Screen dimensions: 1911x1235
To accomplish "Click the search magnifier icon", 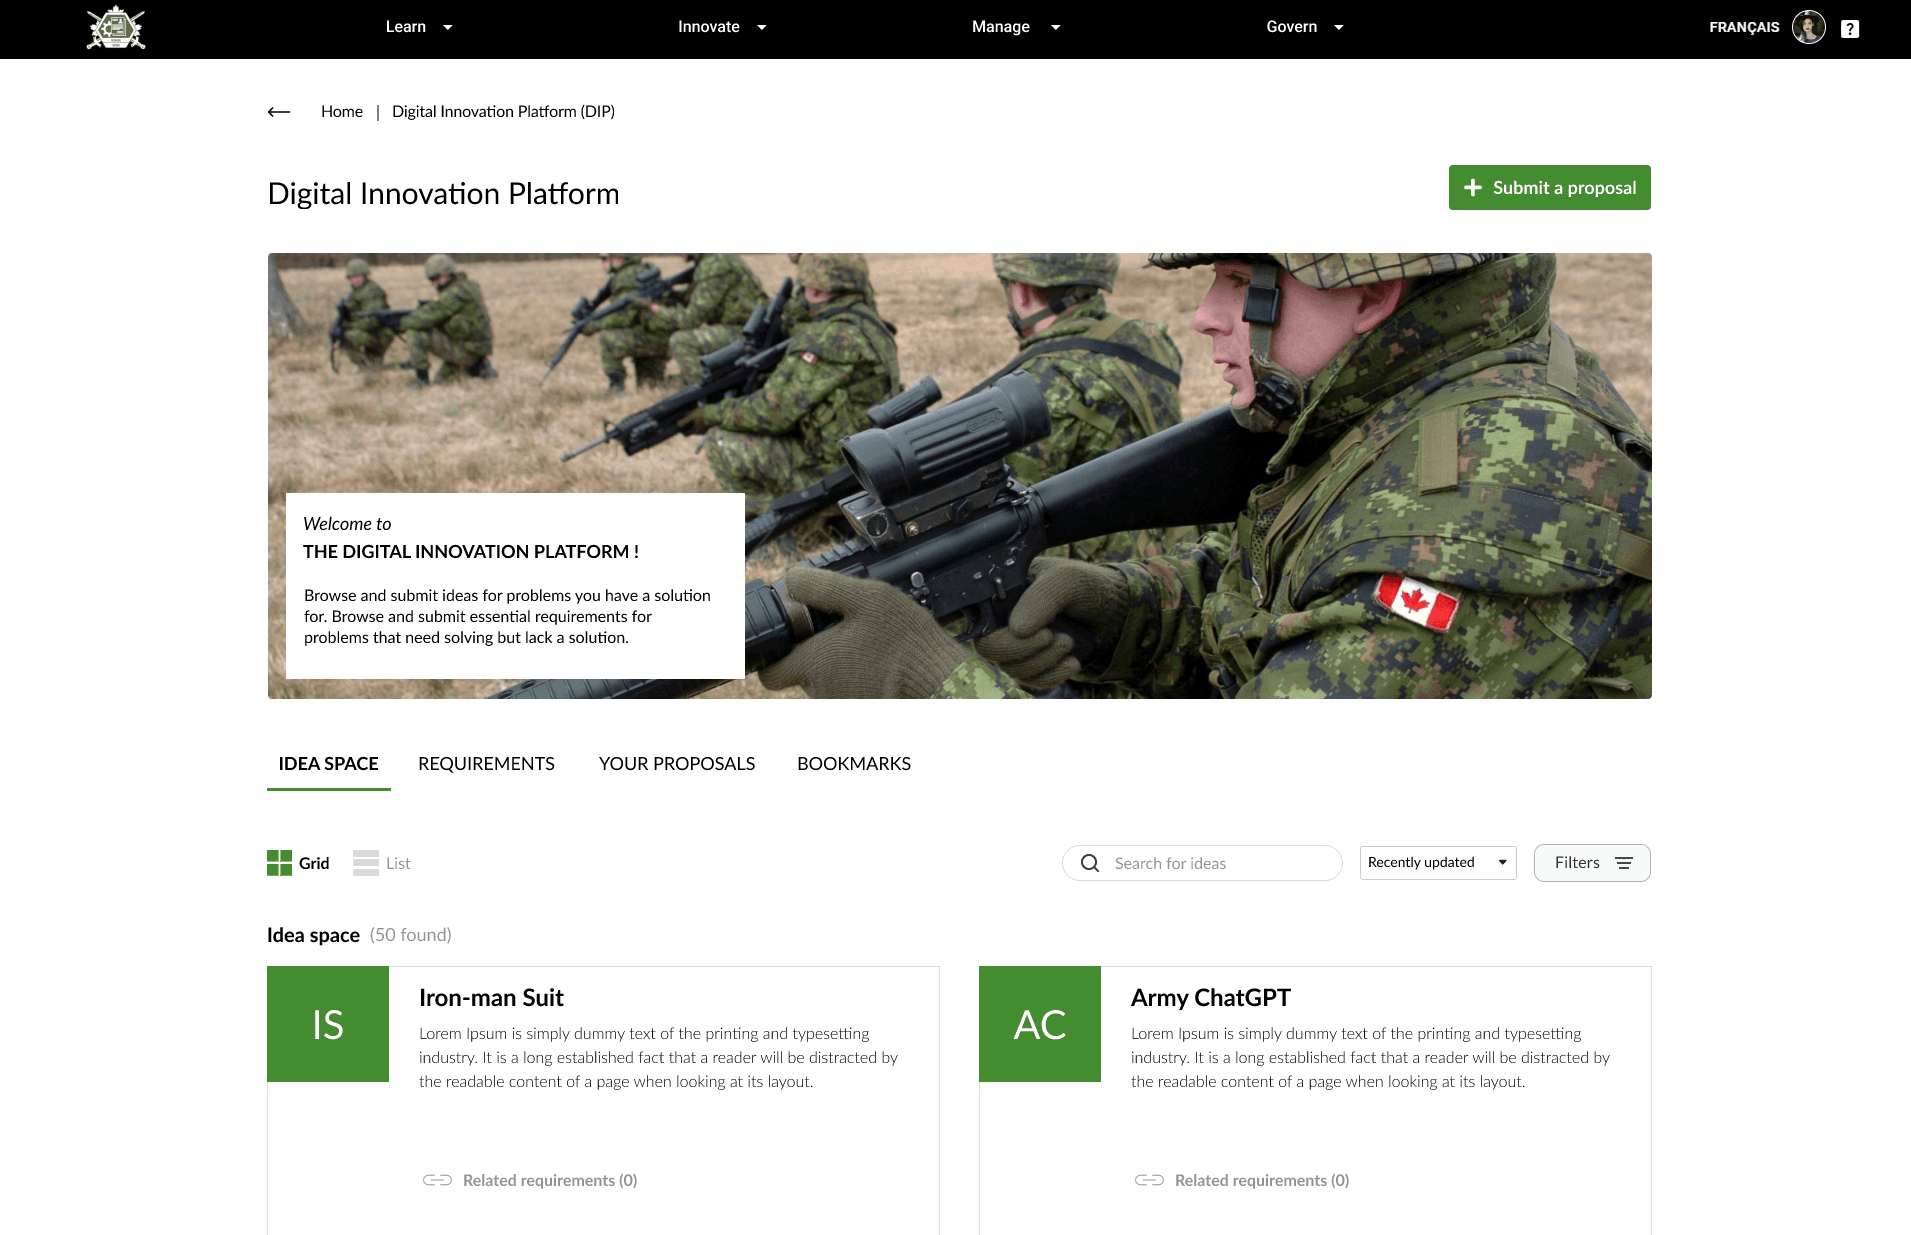I will (1090, 863).
